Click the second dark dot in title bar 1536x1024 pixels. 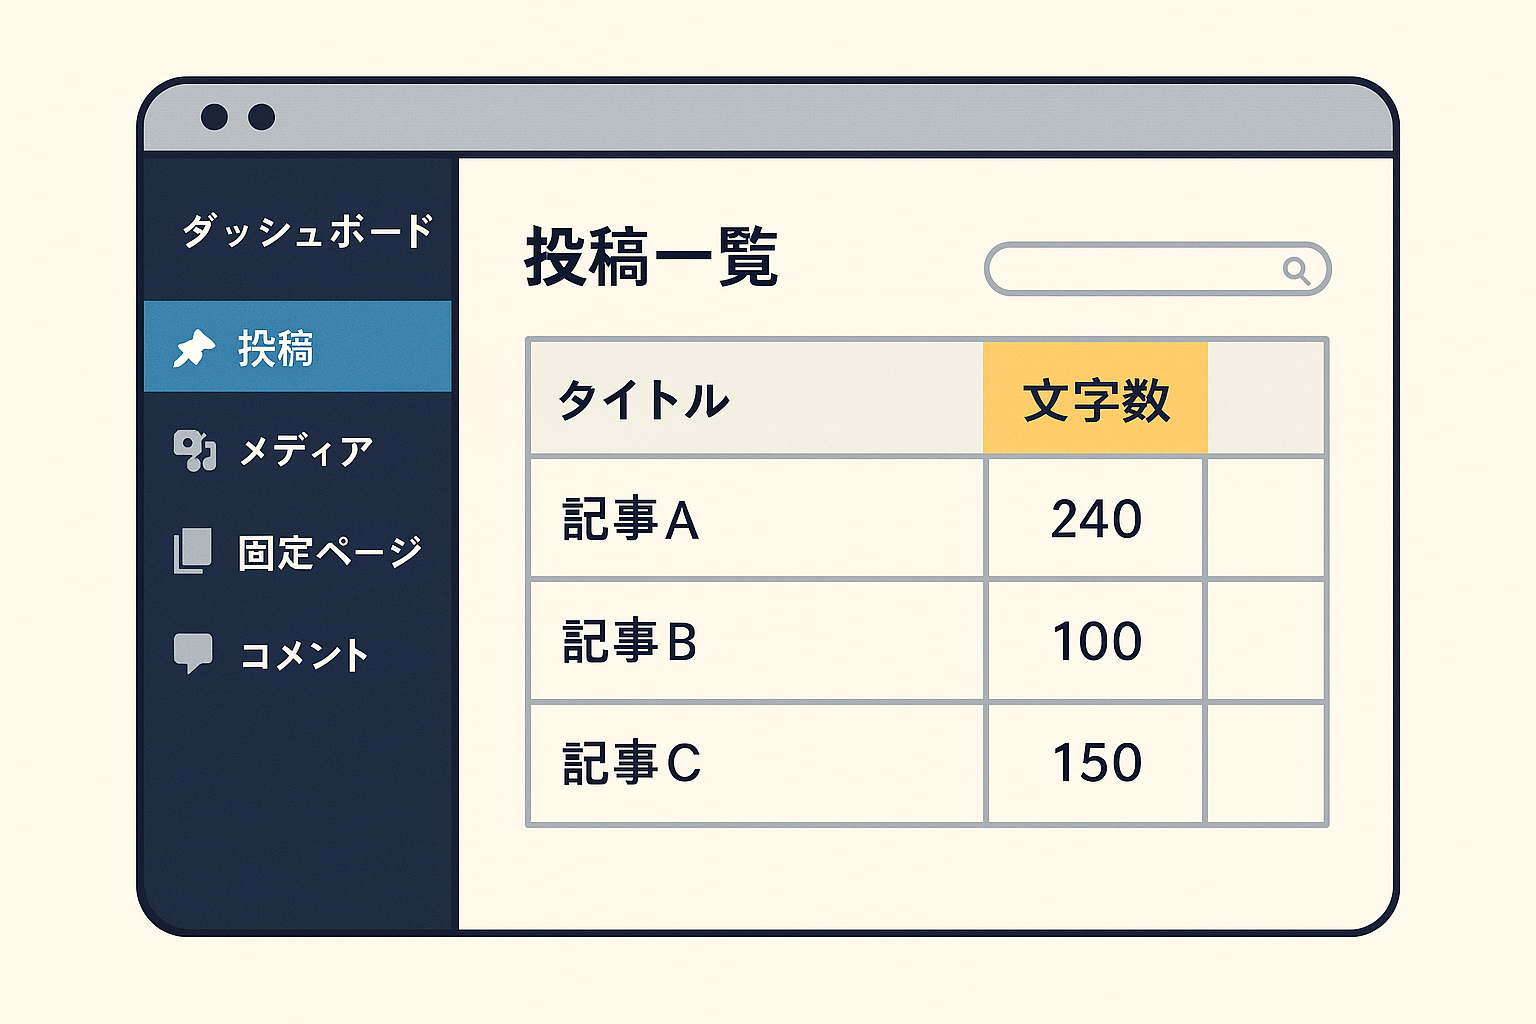[262, 117]
